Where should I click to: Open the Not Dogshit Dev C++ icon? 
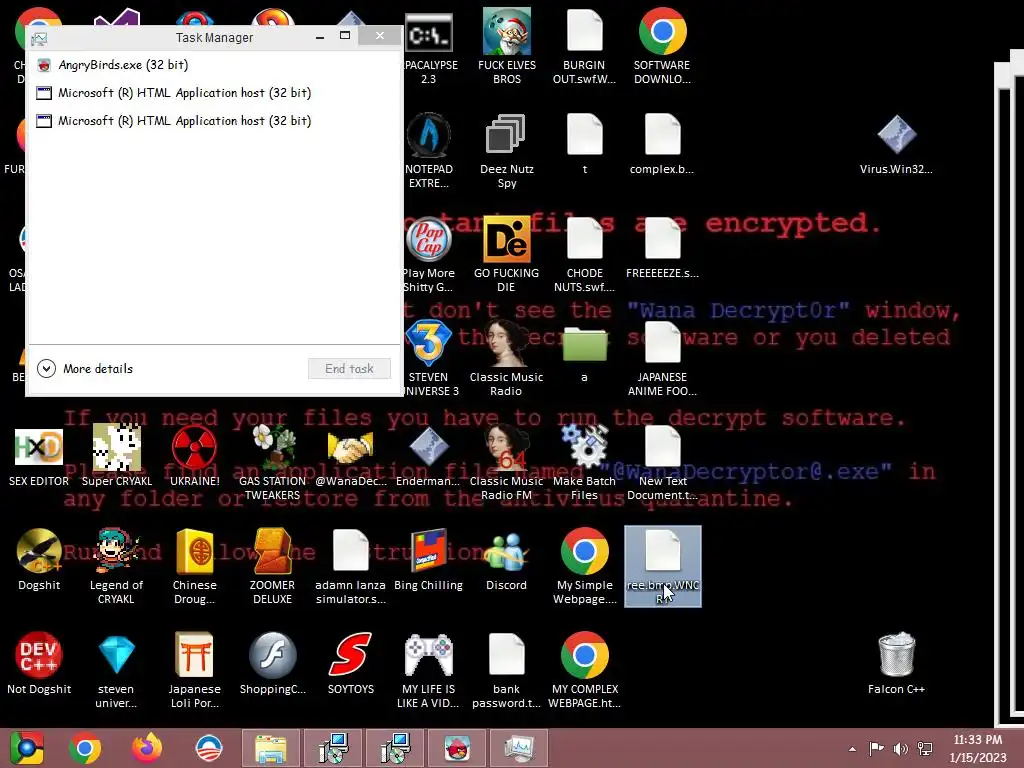point(39,665)
